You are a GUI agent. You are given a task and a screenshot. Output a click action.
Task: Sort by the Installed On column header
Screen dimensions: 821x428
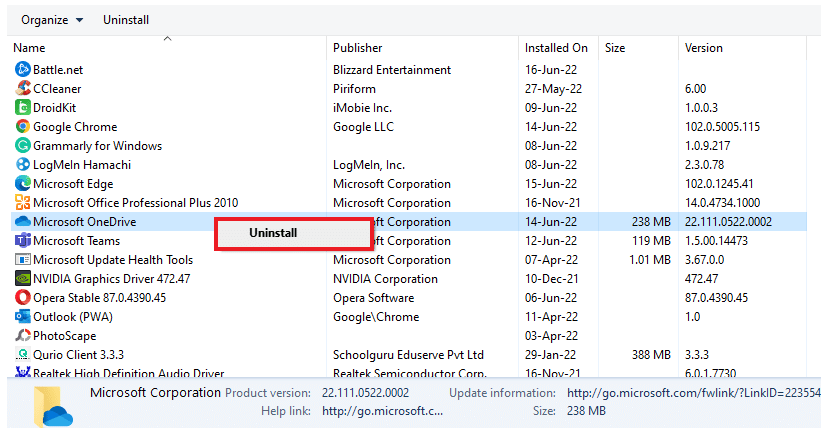coord(558,48)
